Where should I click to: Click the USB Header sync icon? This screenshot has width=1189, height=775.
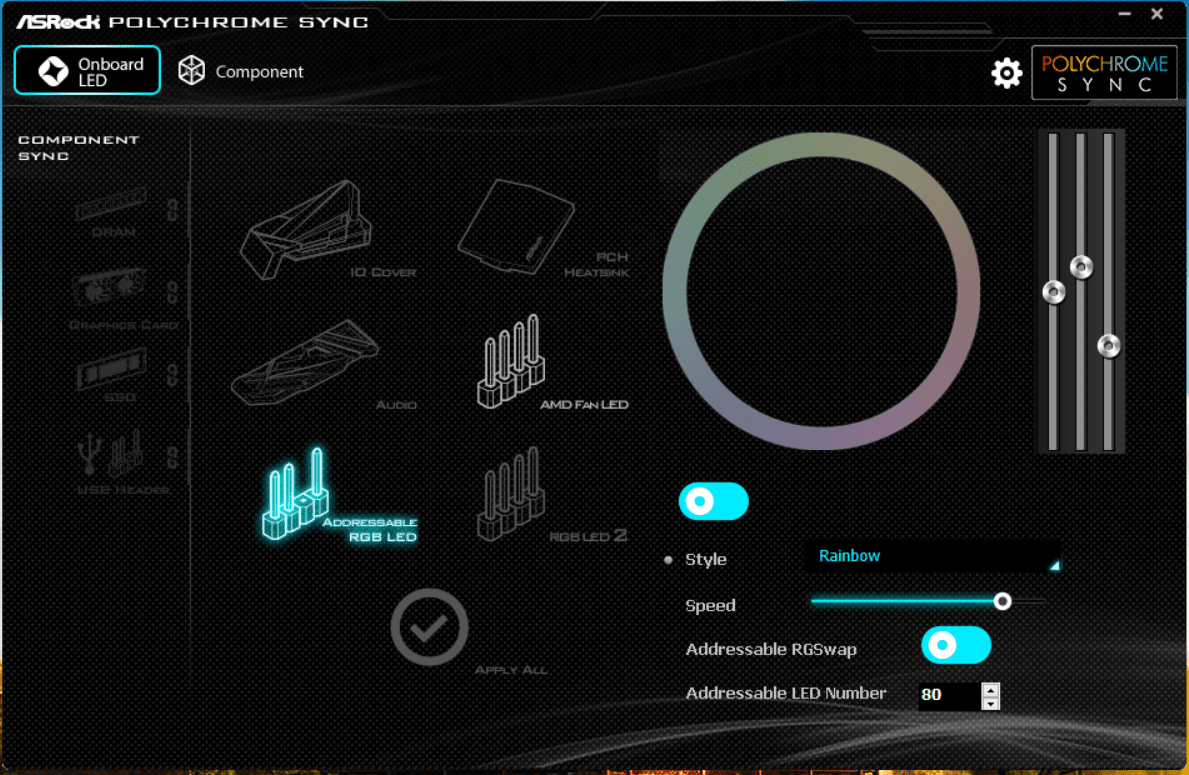tap(111, 451)
